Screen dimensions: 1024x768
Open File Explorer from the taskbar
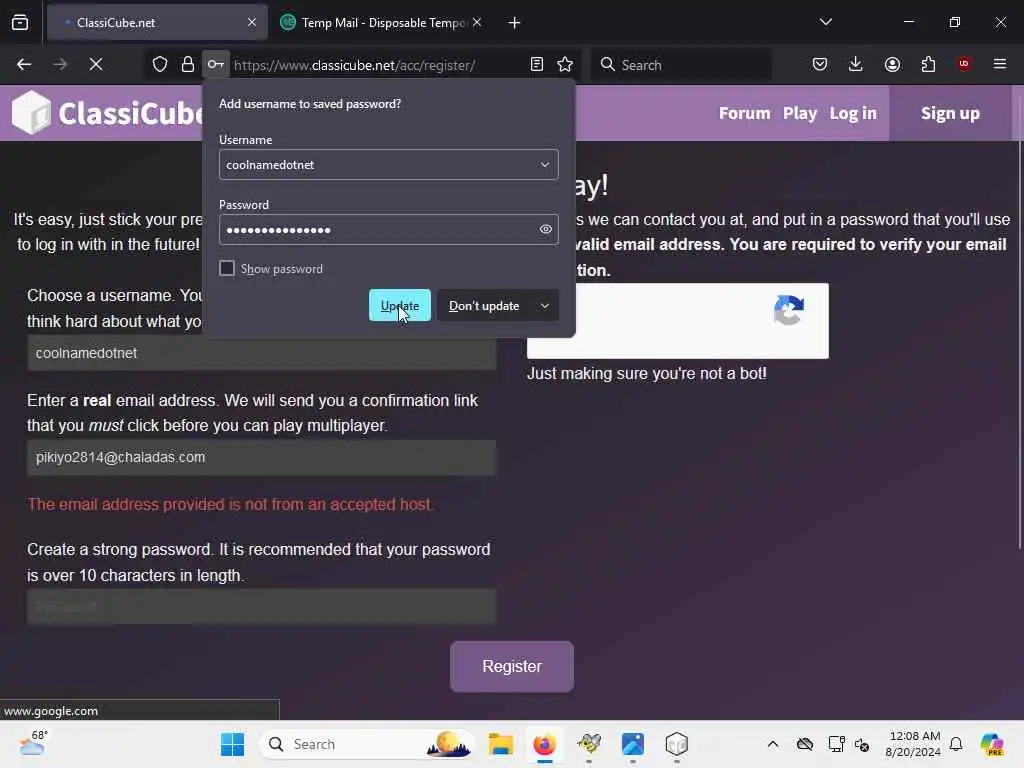[501, 744]
